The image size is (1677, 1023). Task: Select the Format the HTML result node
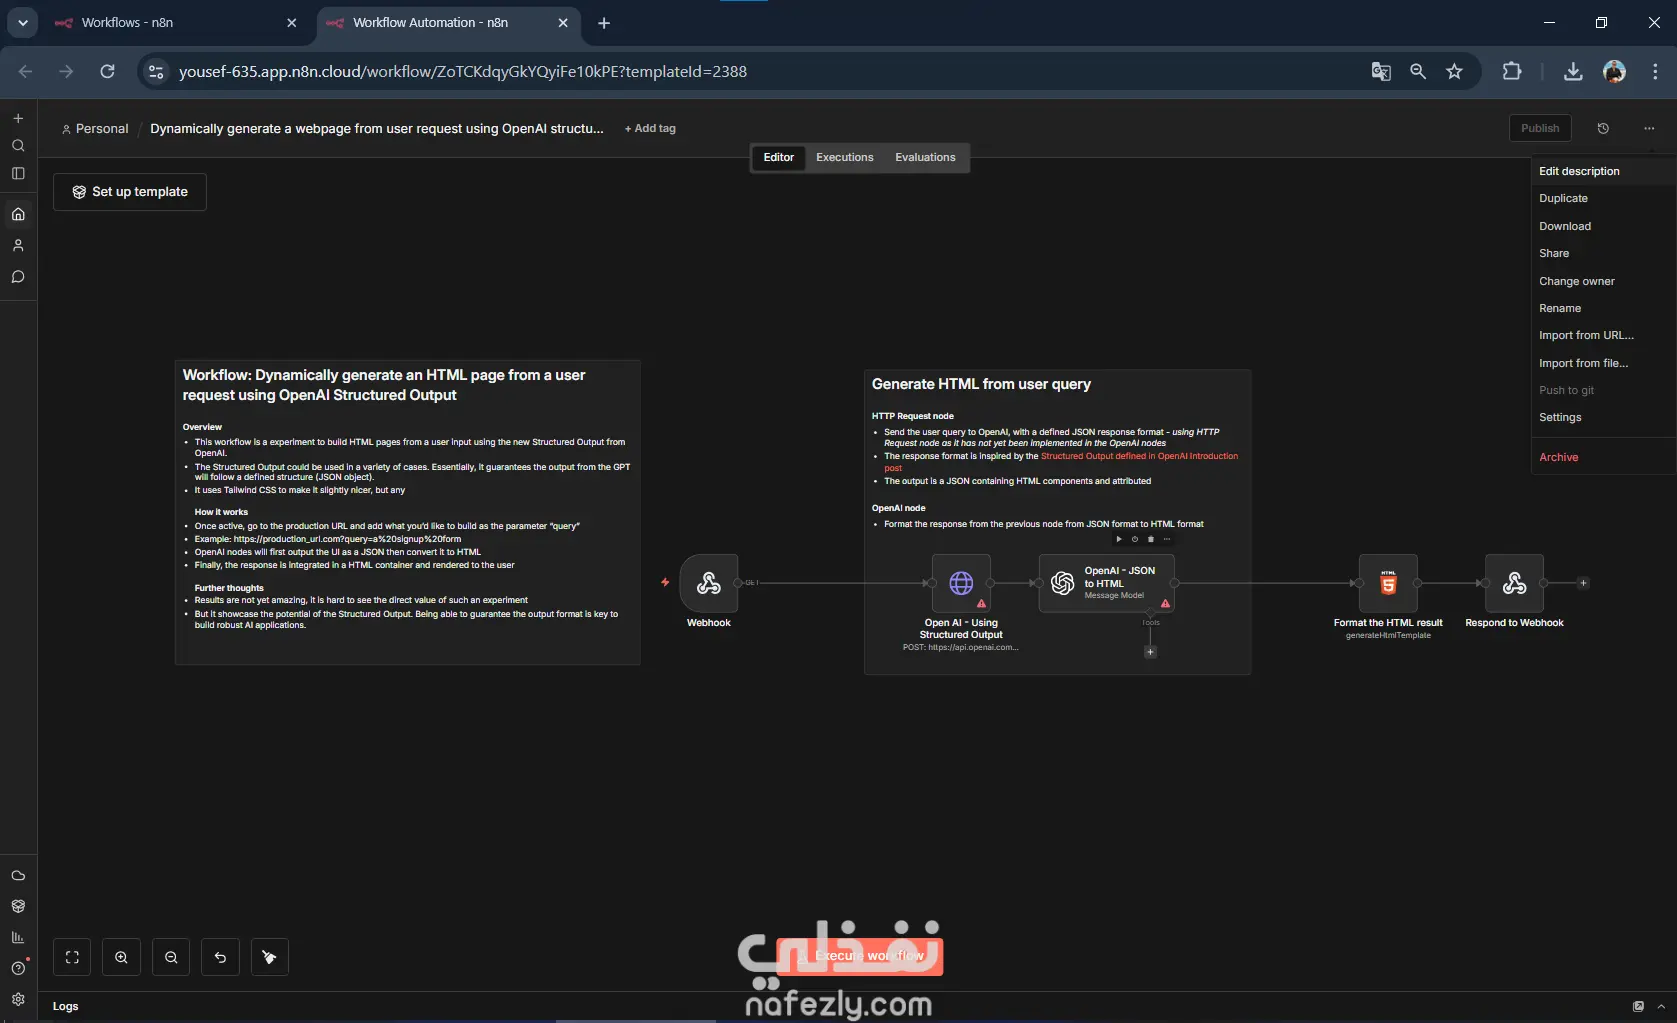point(1388,583)
